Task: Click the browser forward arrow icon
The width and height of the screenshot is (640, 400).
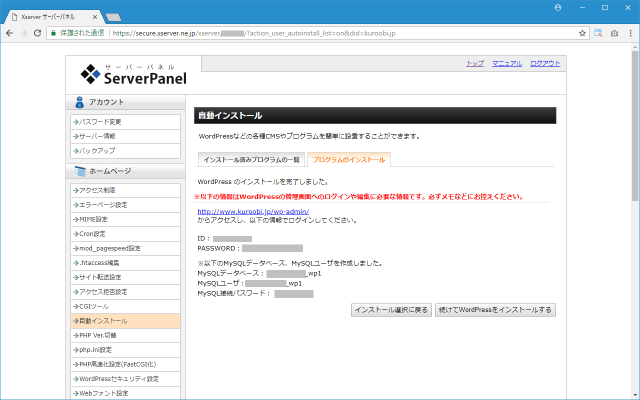Action: click(25, 32)
